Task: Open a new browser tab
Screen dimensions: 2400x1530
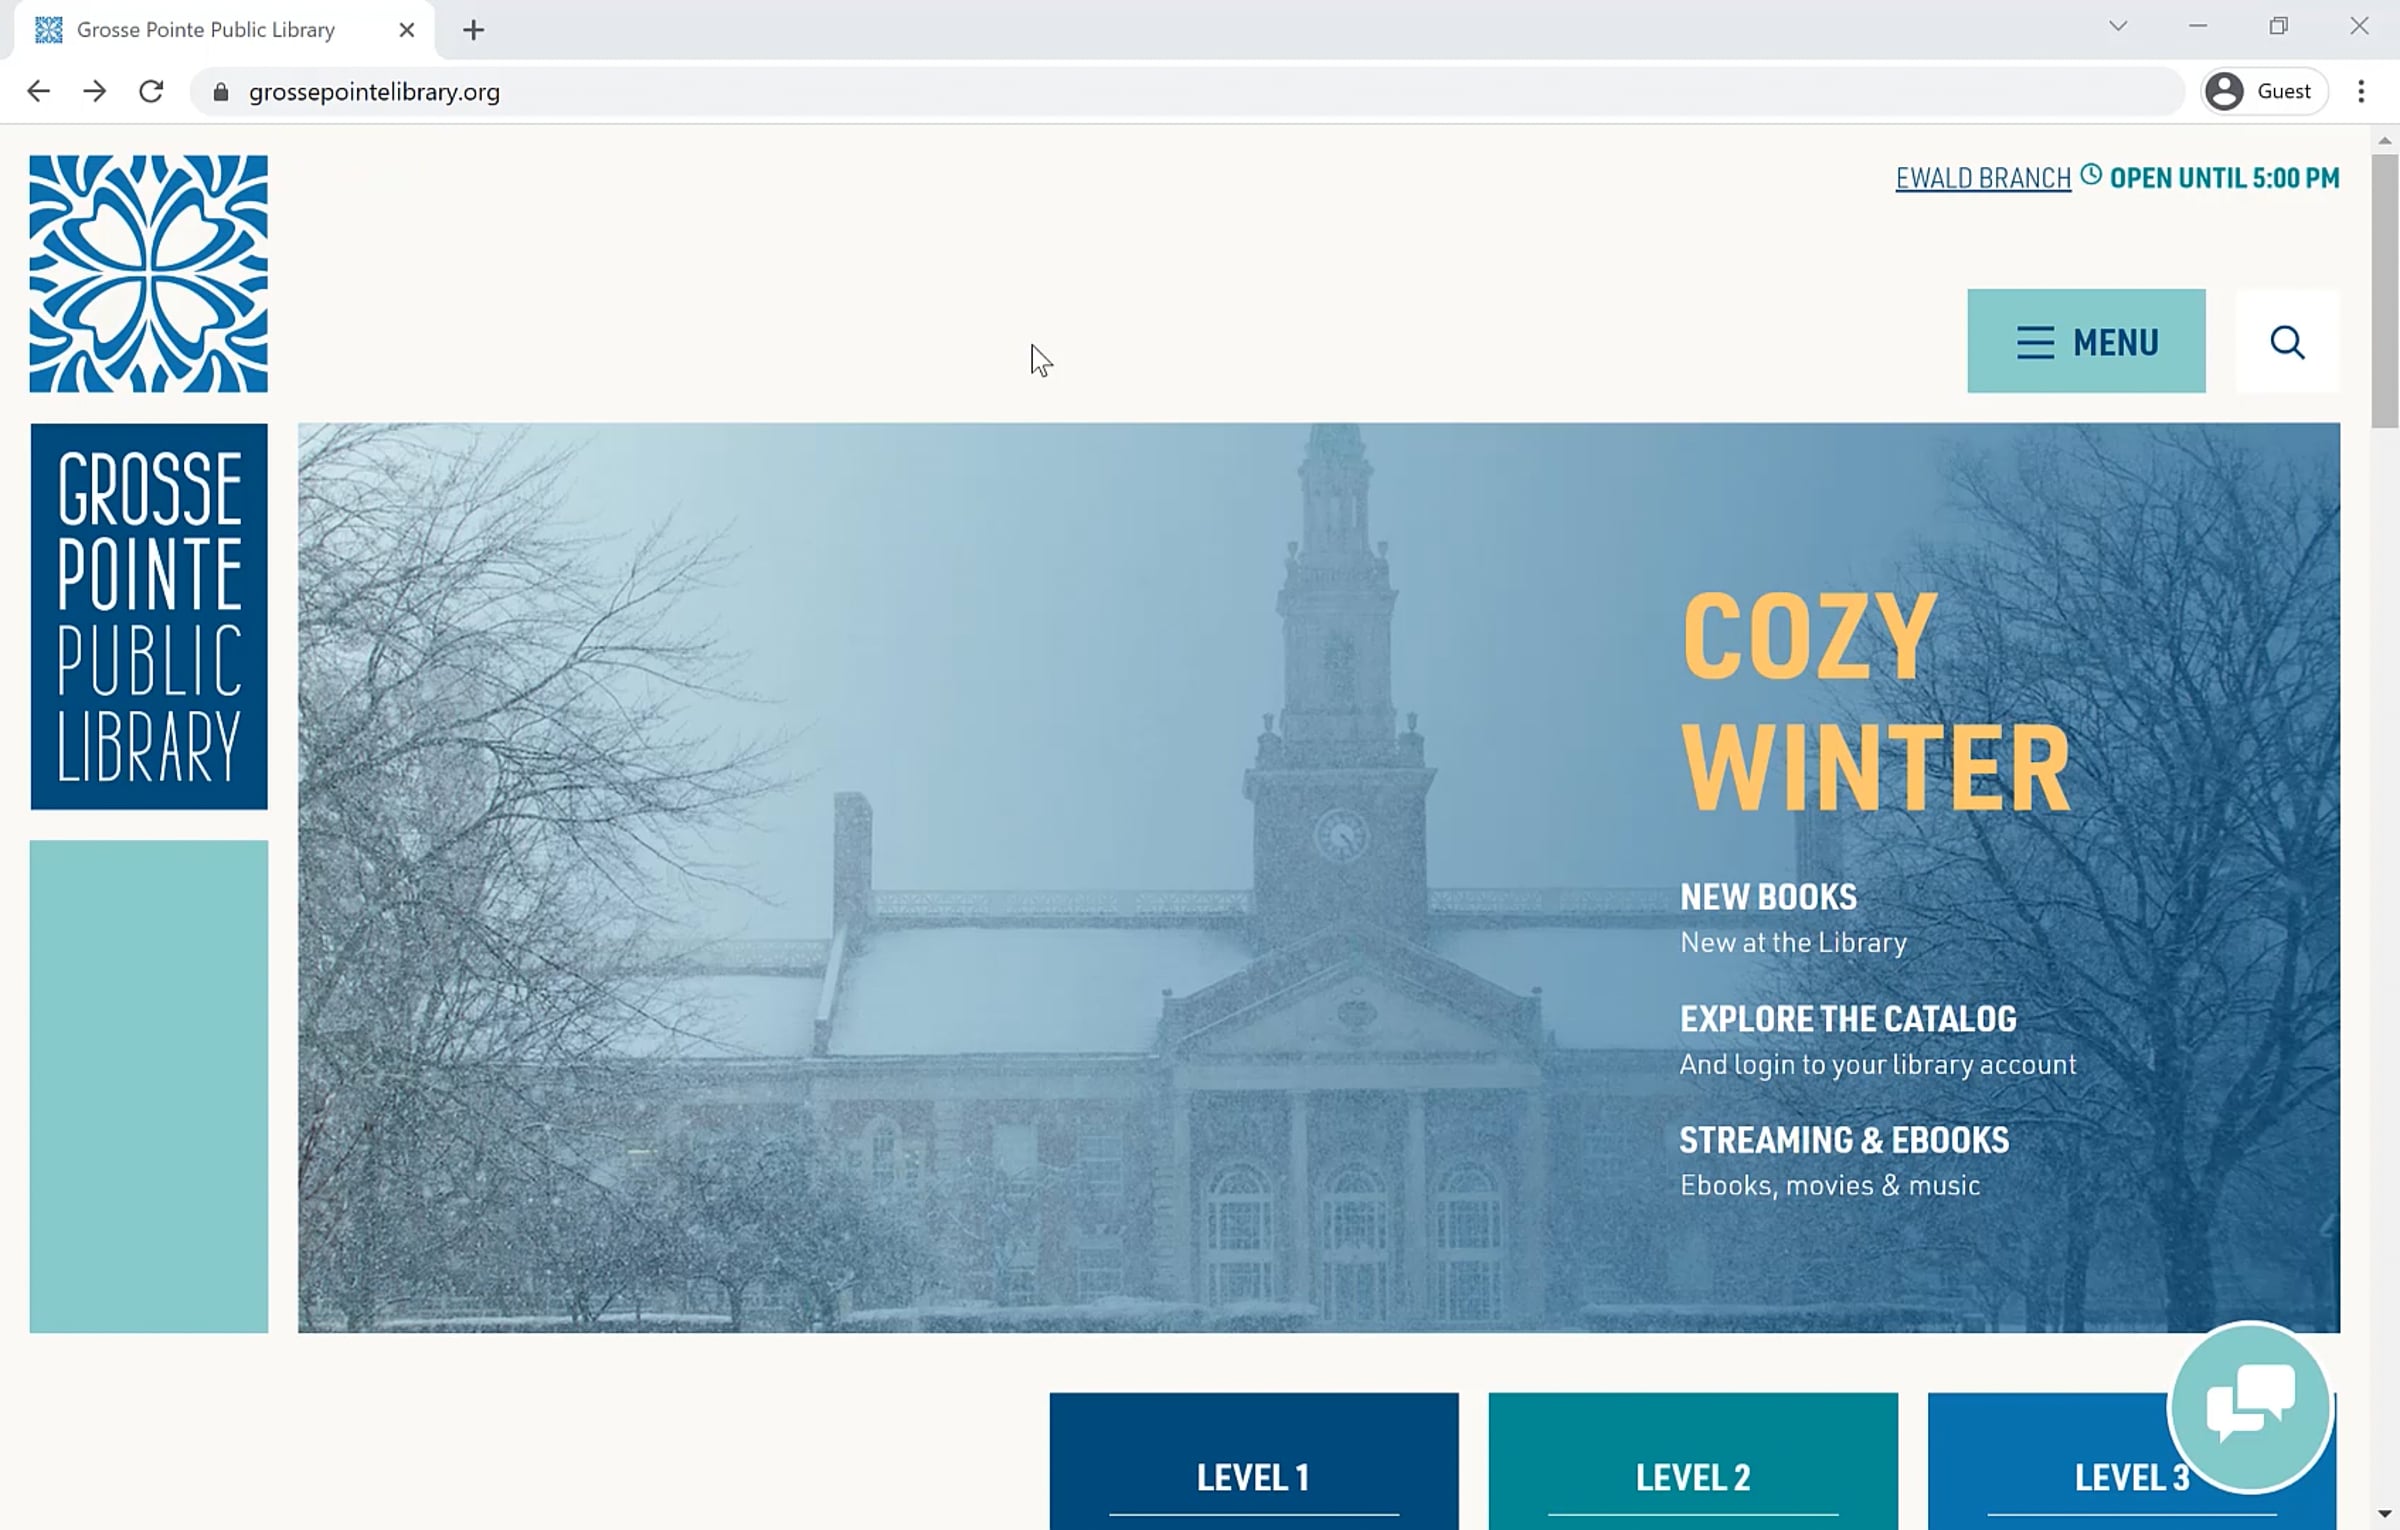Action: (473, 30)
